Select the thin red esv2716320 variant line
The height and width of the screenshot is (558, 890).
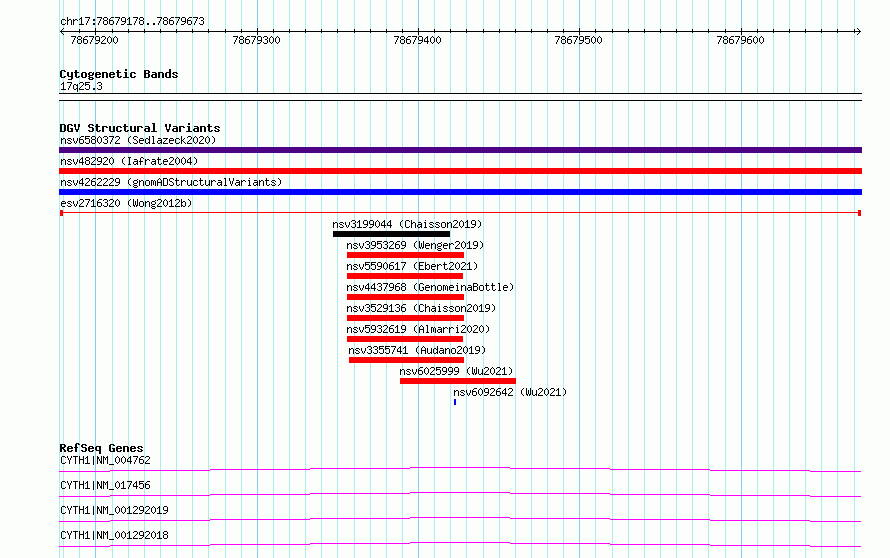coord(460,213)
